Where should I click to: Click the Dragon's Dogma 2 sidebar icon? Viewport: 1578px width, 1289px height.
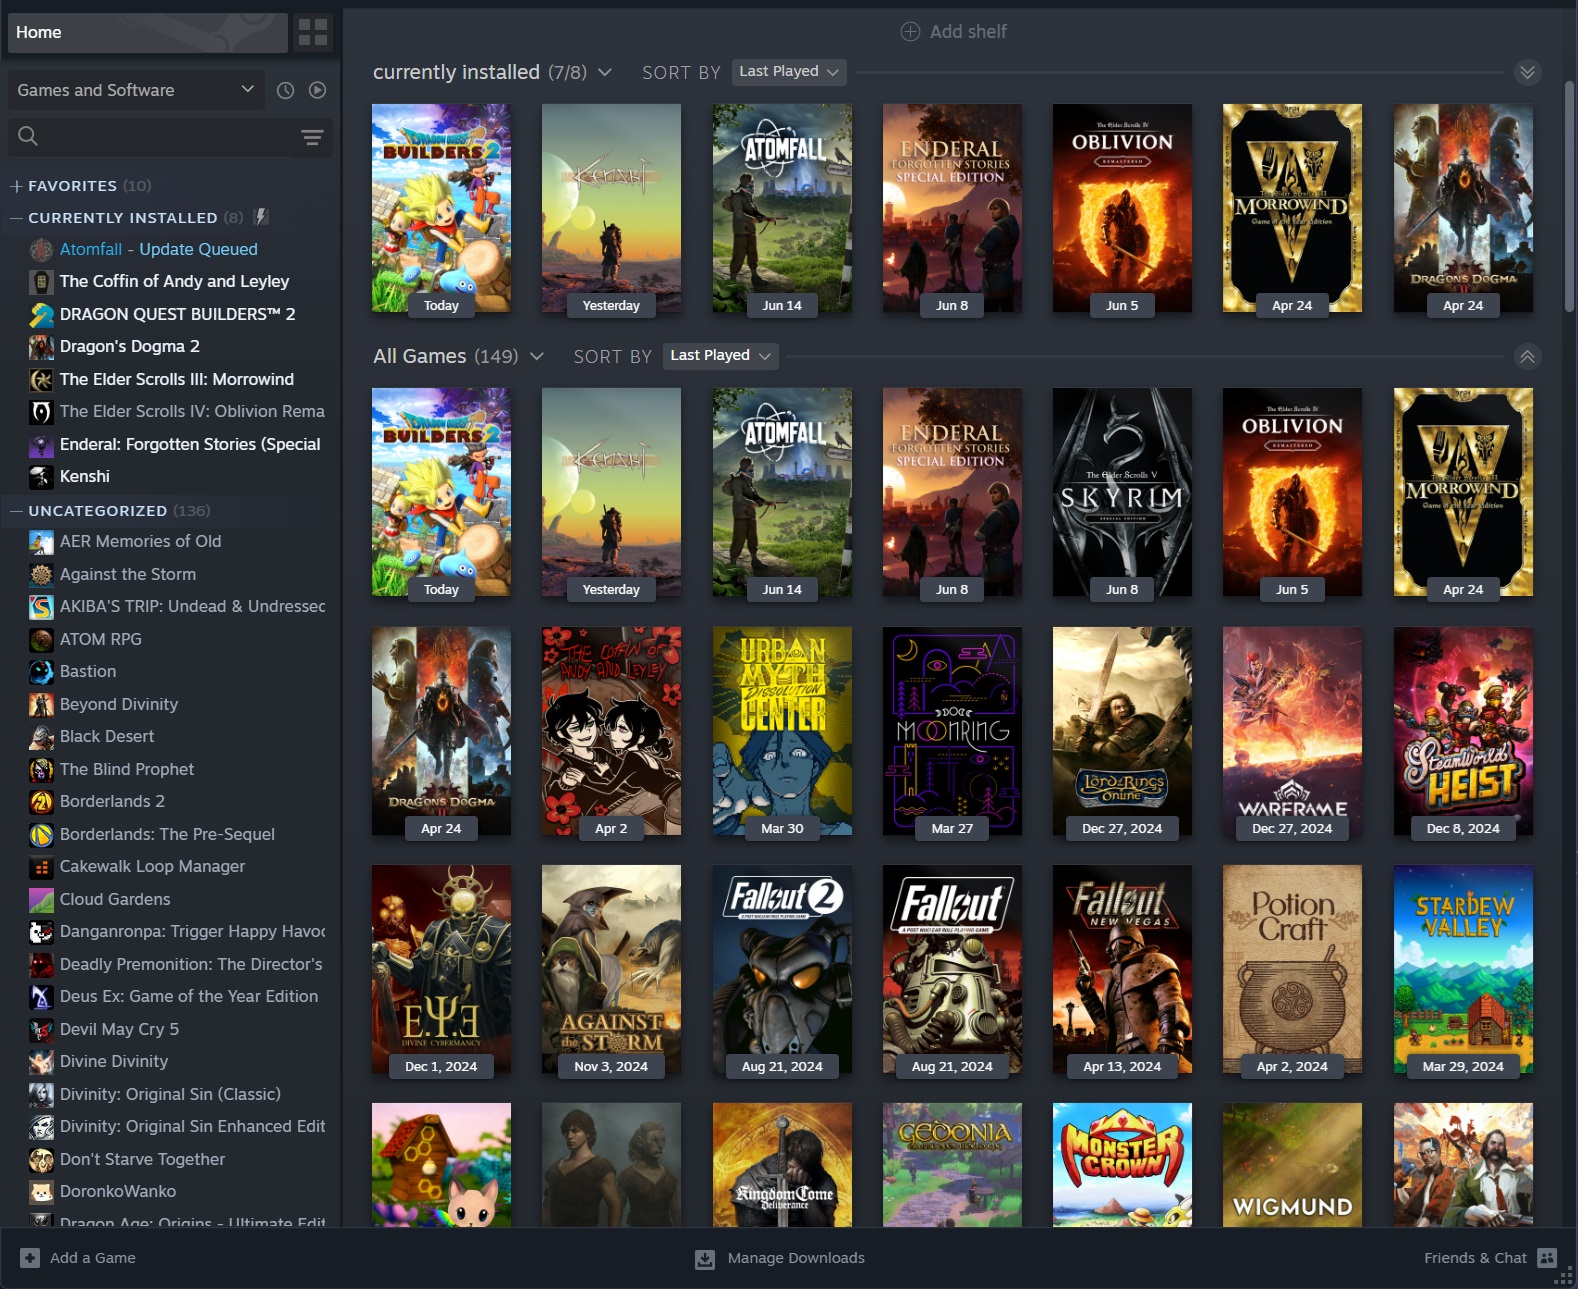pyautogui.click(x=41, y=347)
